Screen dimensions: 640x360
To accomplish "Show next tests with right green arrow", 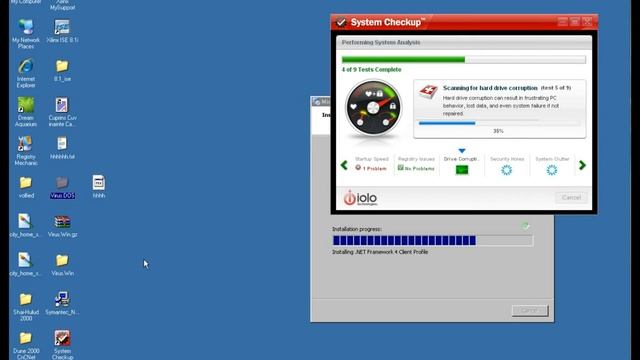I will pyautogui.click(x=582, y=165).
